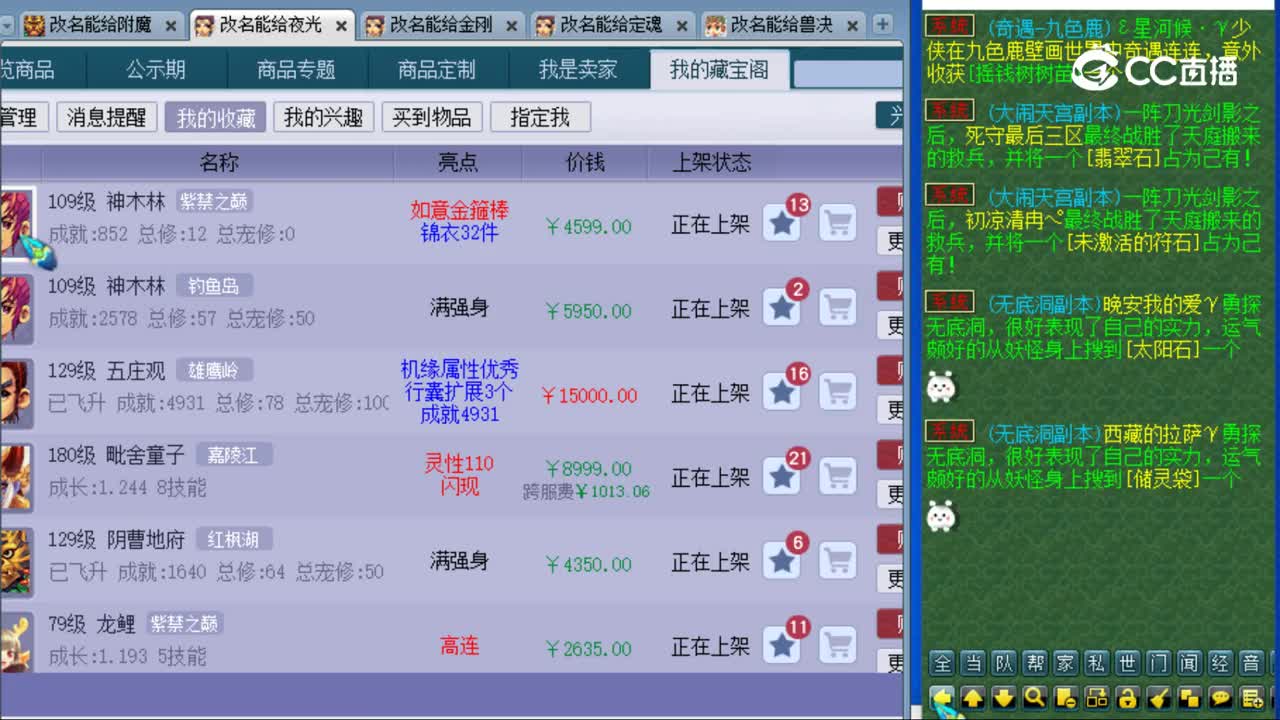The image size is (1280, 720).
Task: Select the 私 chat channel button
Action: 1097,663
